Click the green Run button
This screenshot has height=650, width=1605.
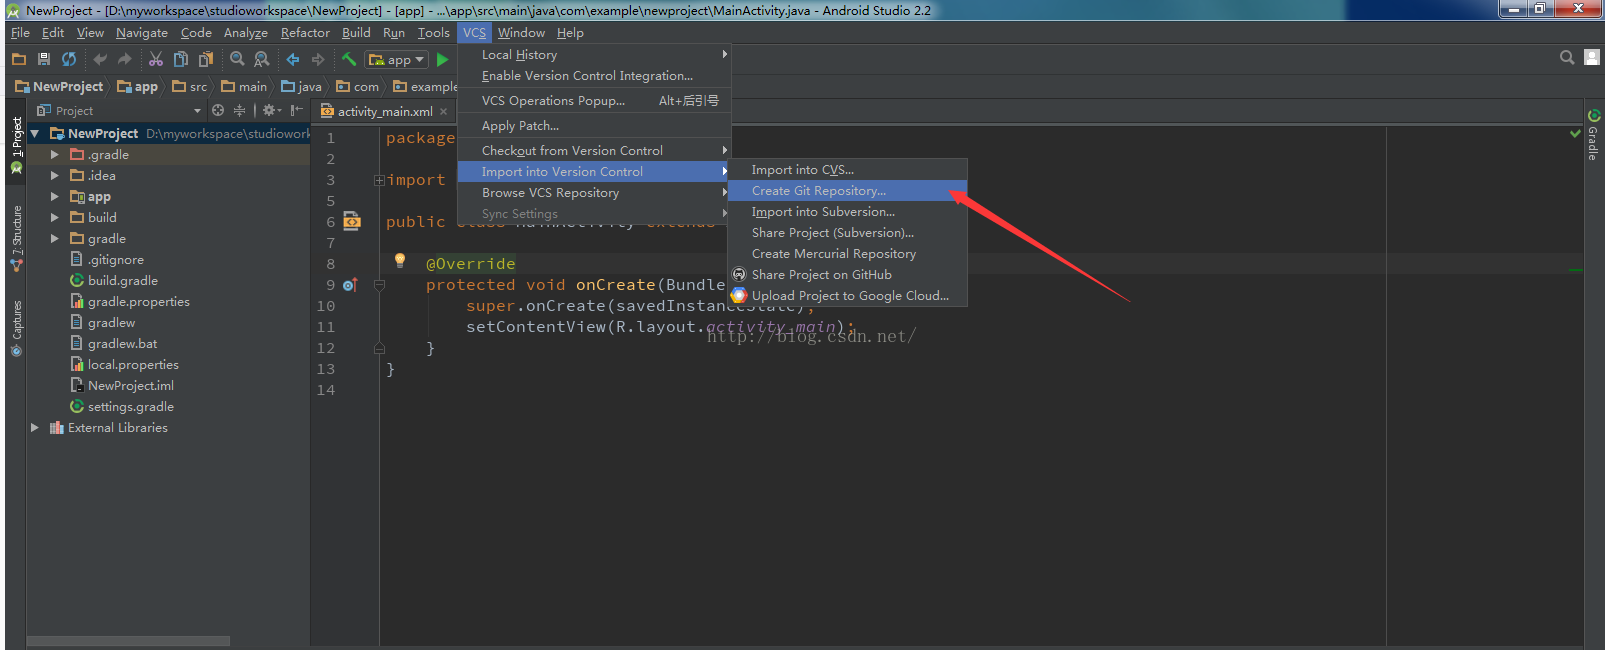click(443, 60)
